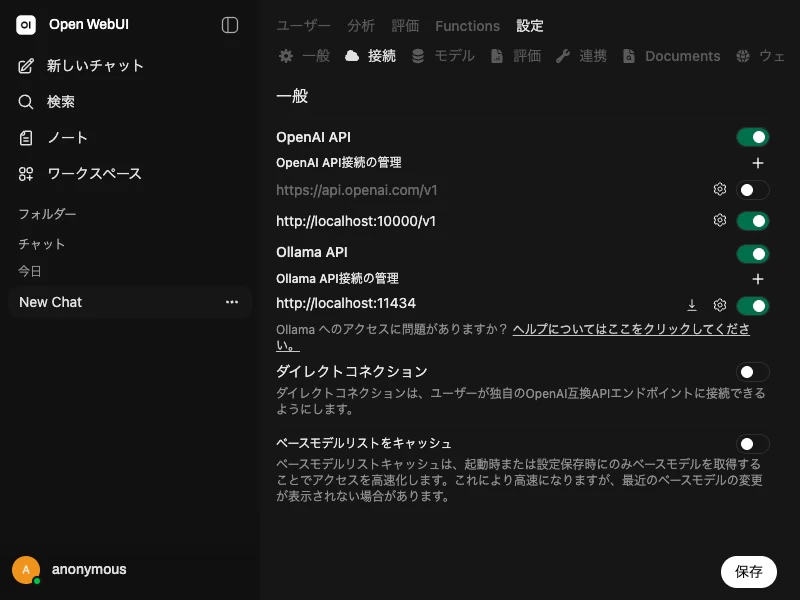800x600 pixels.
Task: Collapse the sidebar with the panel icon
Action: point(230,25)
